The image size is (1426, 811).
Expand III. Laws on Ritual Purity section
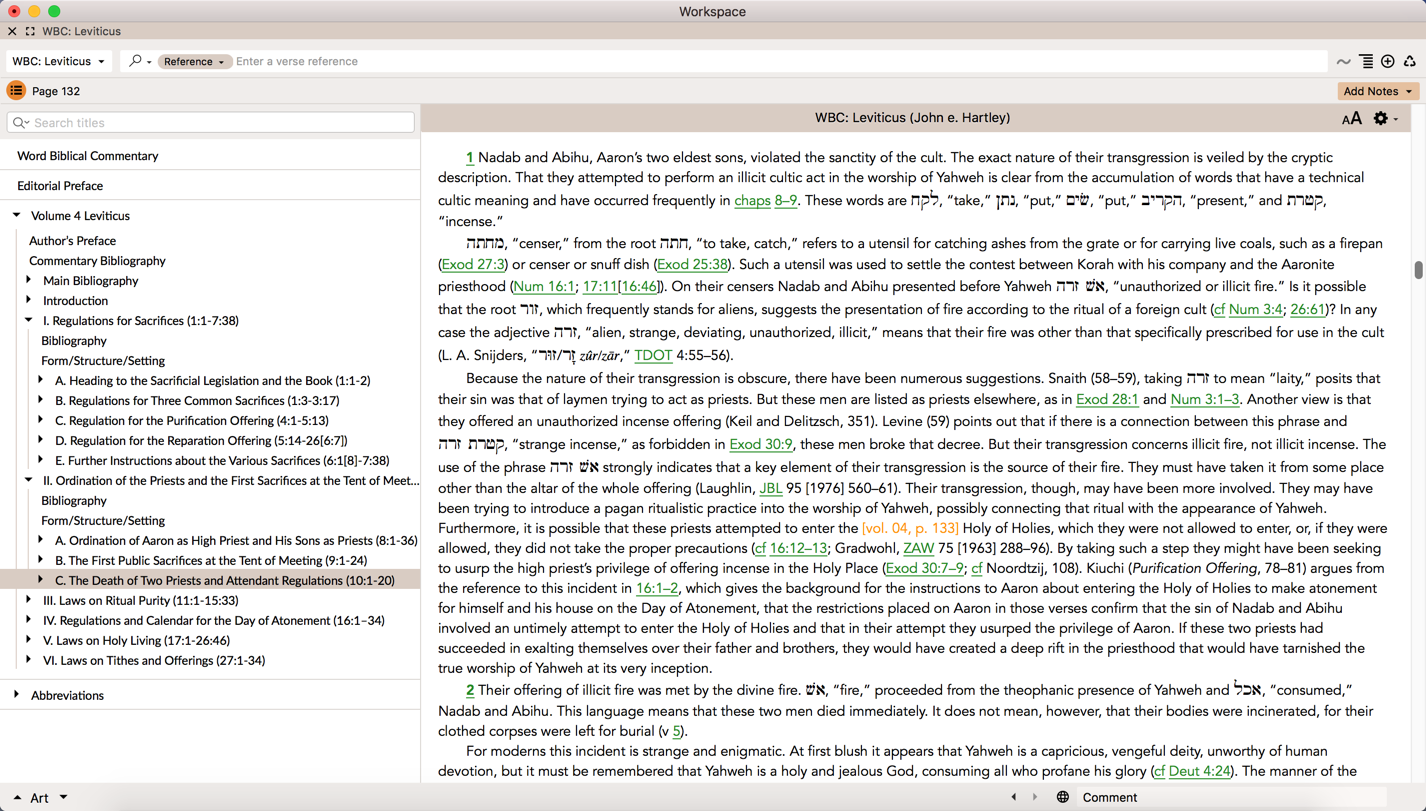click(x=29, y=600)
